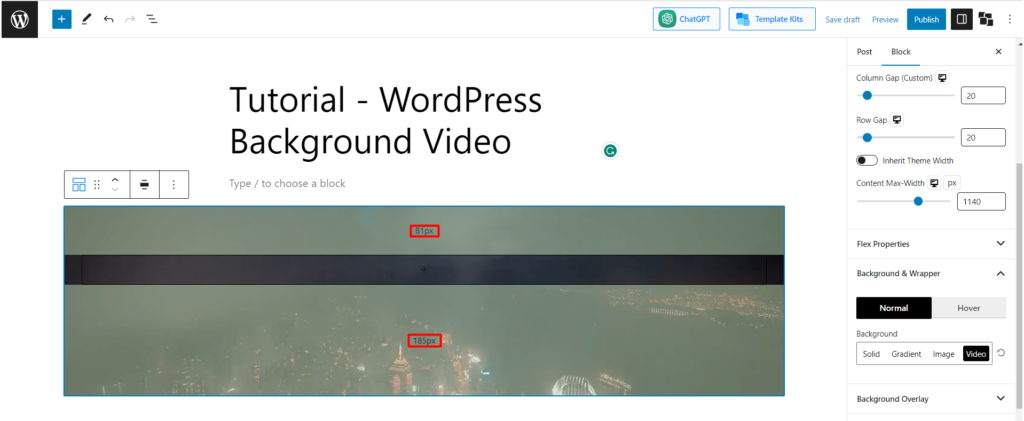Close the settings sidebar

(998, 52)
